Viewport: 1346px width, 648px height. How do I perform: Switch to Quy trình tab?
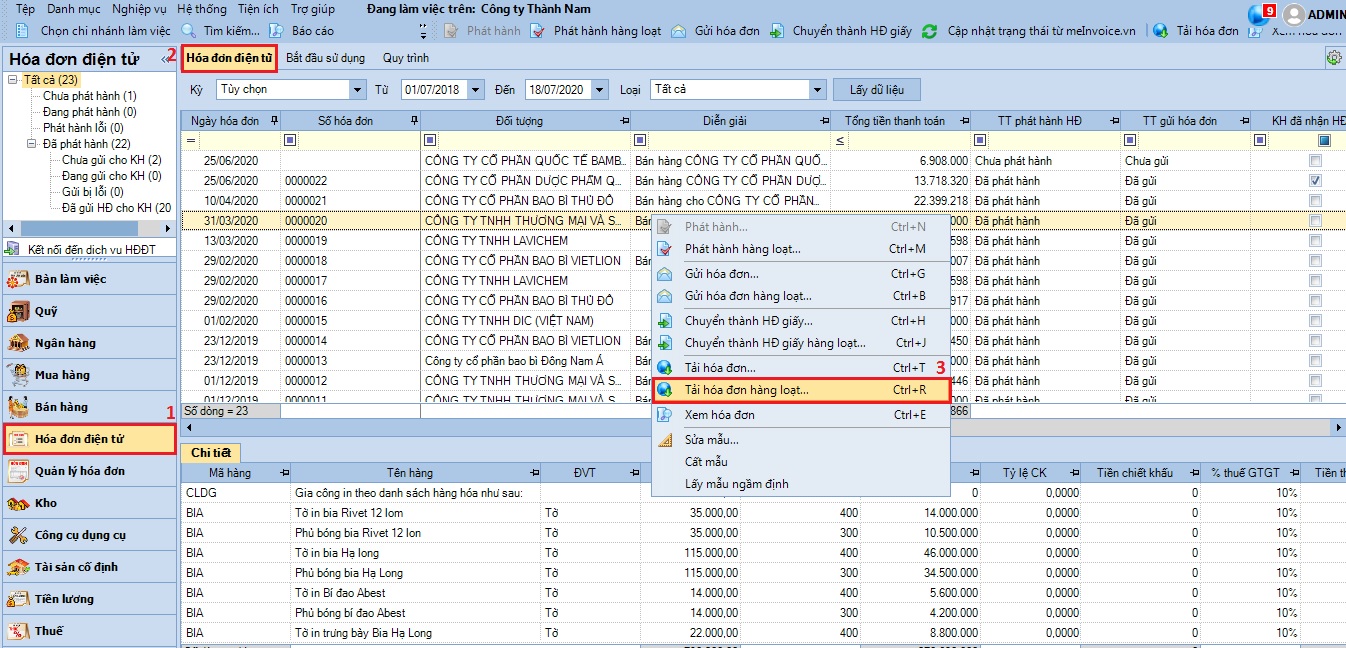coord(405,58)
